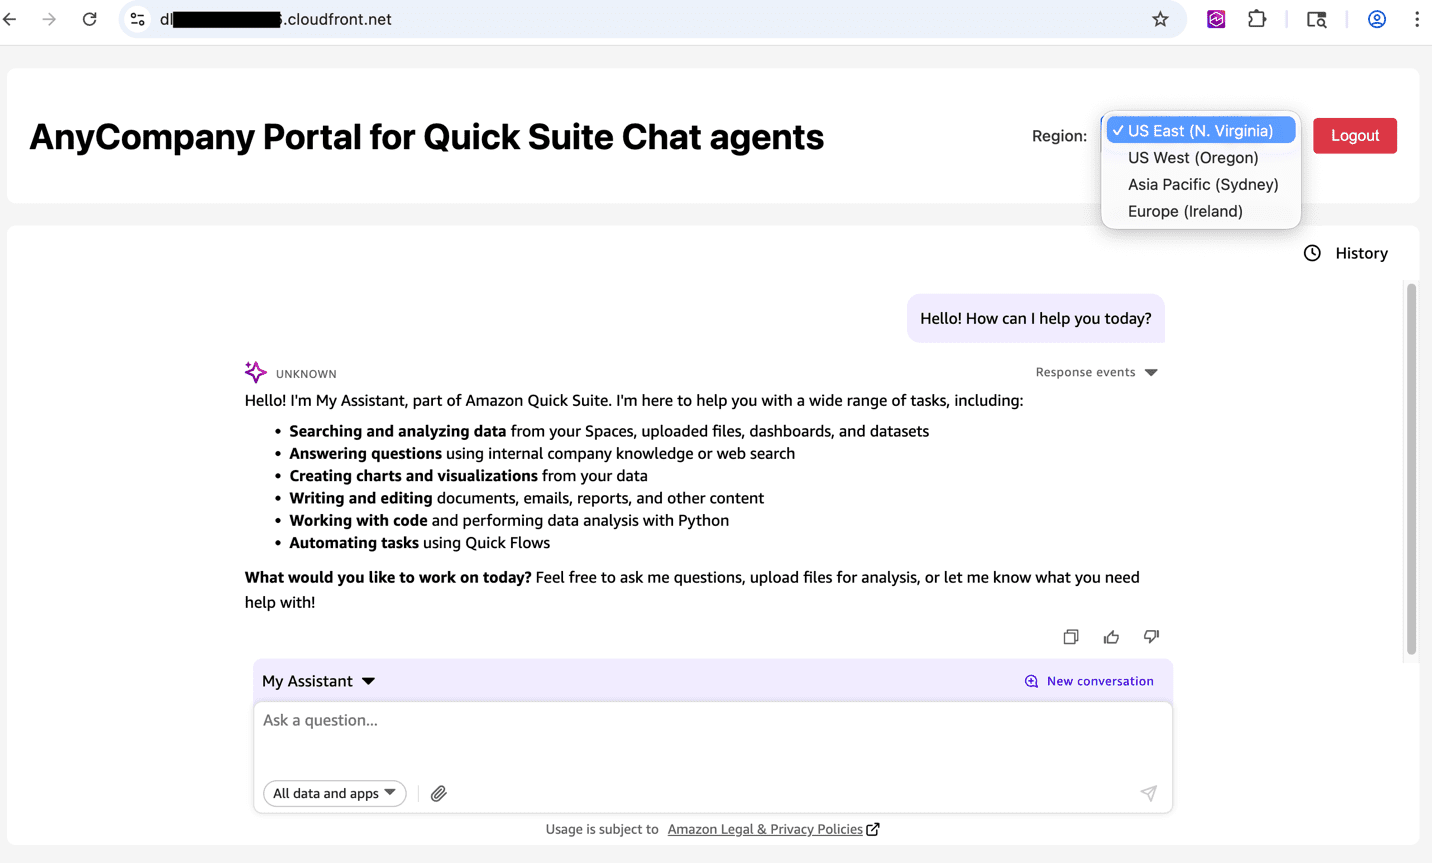Log out with the red Logout button

point(1355,136)
